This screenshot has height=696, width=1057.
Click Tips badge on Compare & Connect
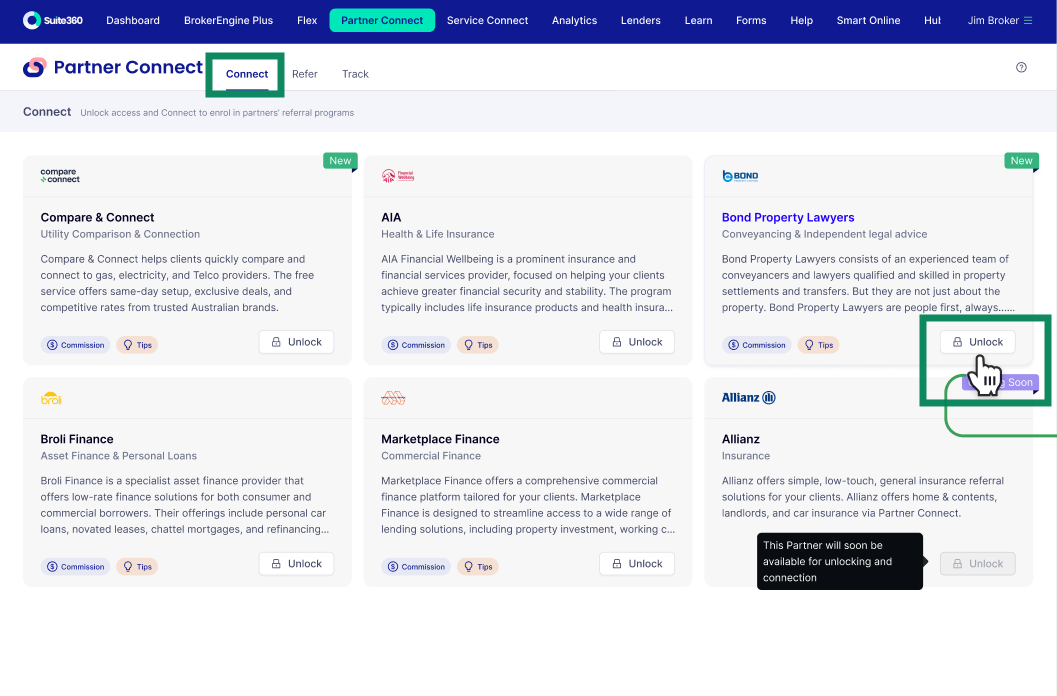pyautogui.click(x=137, y=345)
